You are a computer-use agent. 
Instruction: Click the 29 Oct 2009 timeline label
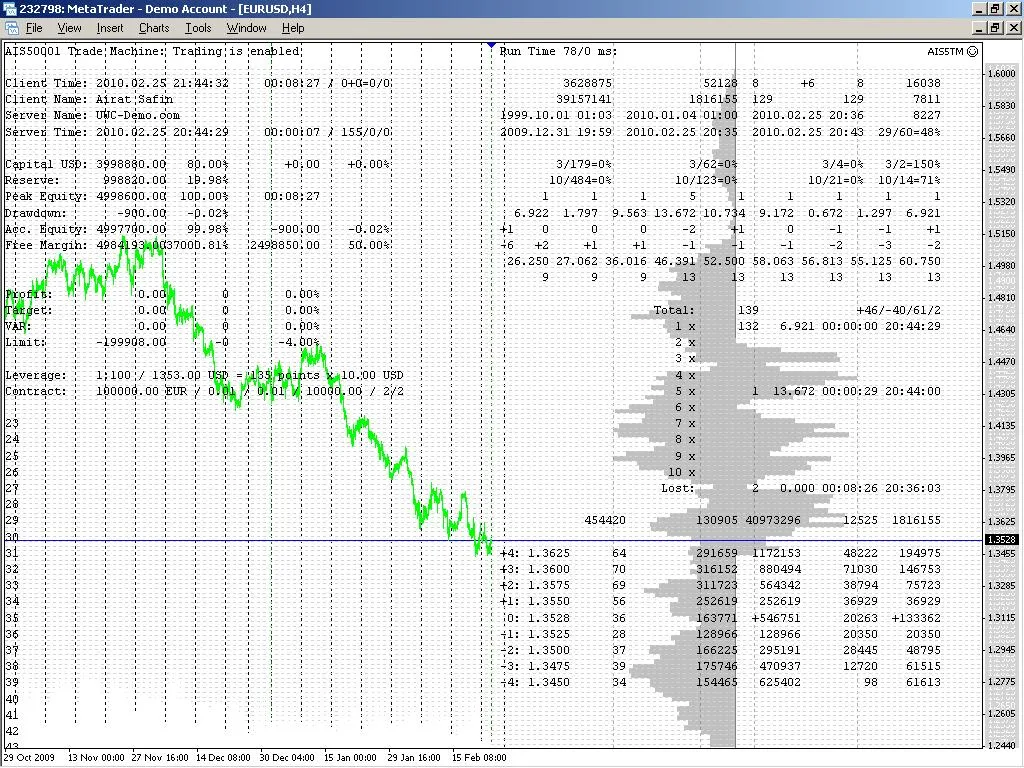pyautogui.click(x=30, y=757)
